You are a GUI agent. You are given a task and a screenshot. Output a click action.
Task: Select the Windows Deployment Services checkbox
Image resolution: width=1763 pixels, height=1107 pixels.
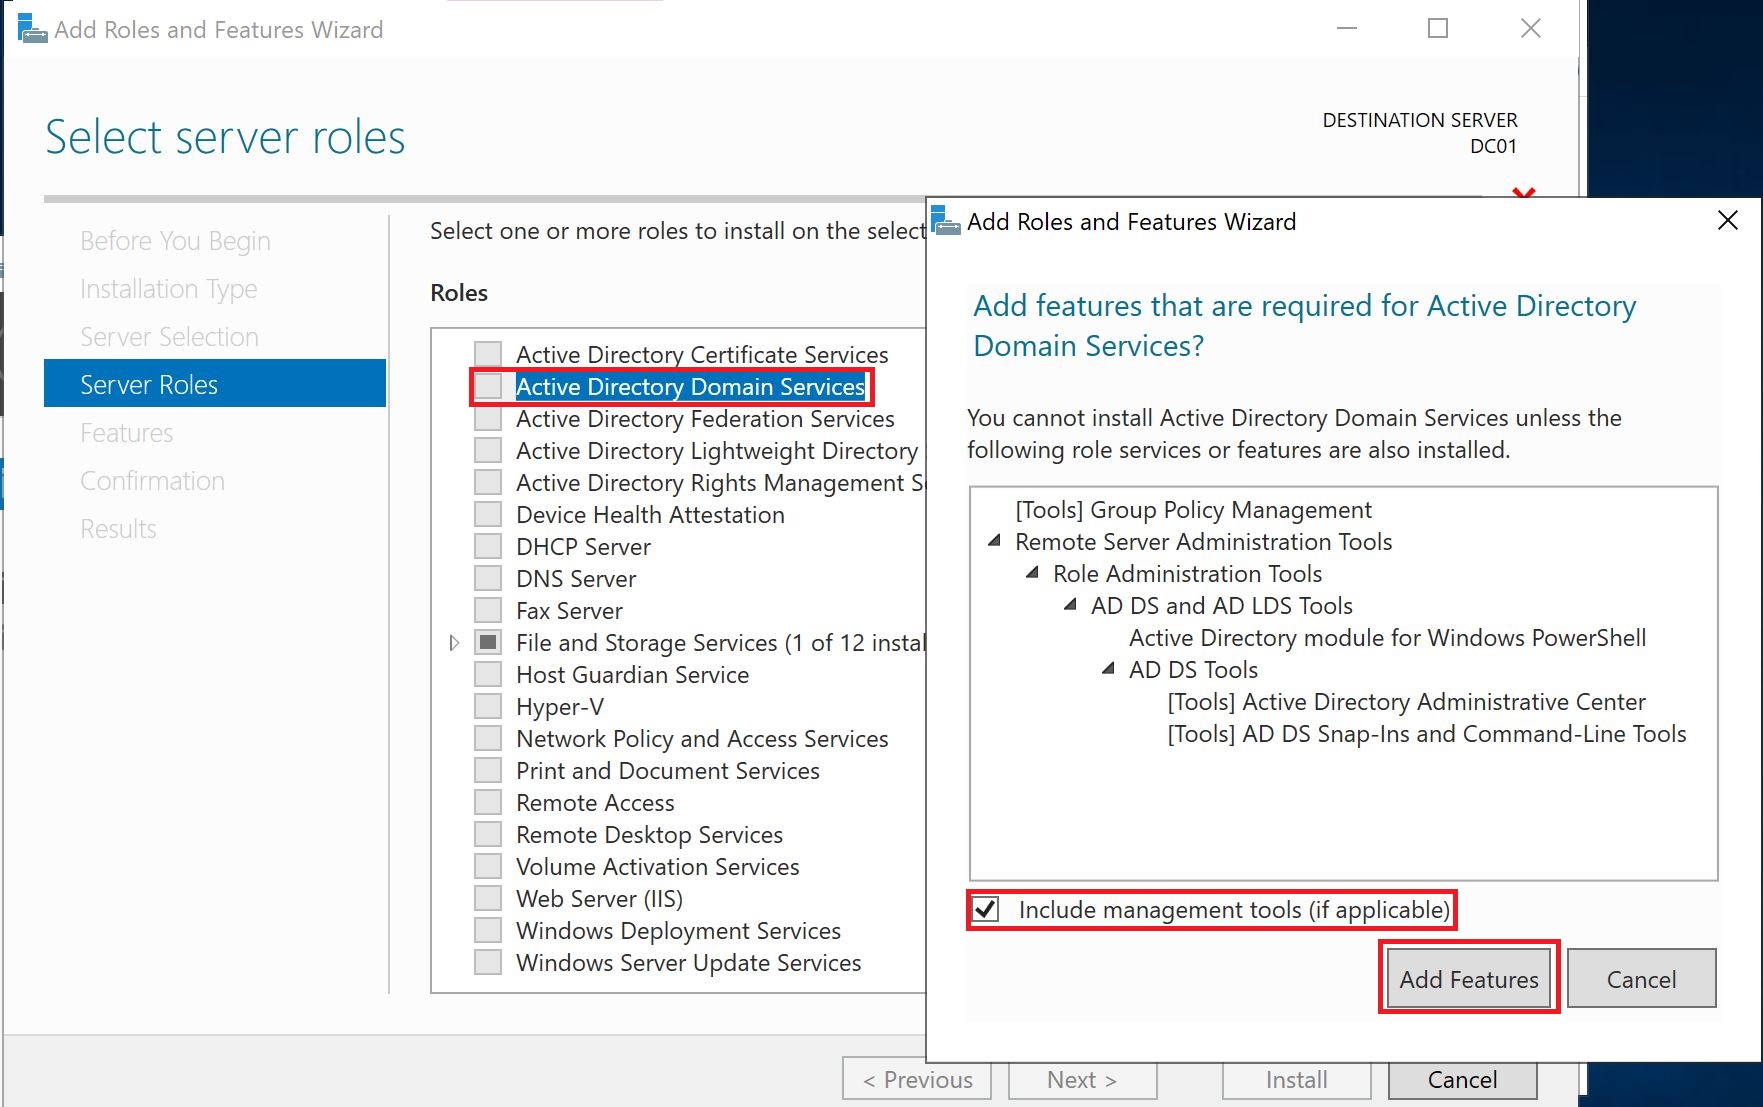(487, 930)
